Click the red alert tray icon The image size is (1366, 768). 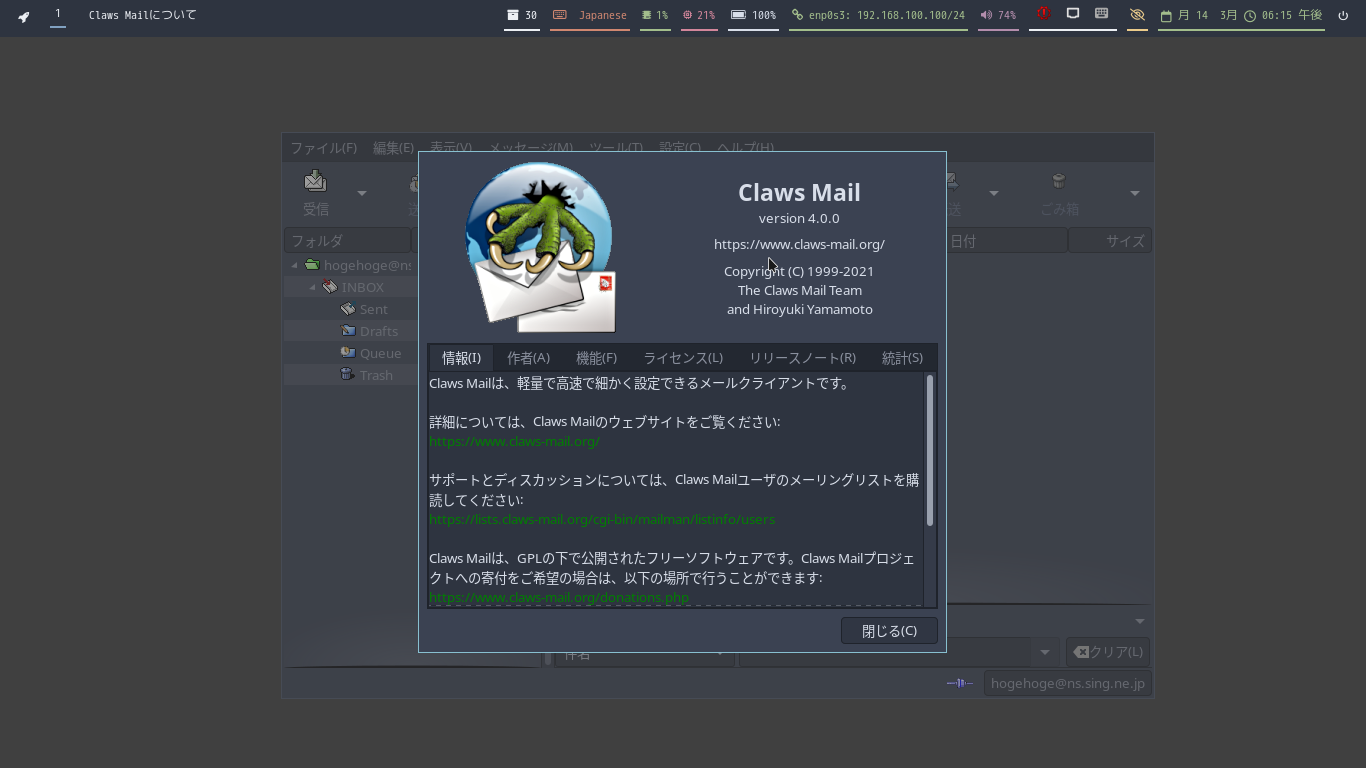click(1044, 14)
